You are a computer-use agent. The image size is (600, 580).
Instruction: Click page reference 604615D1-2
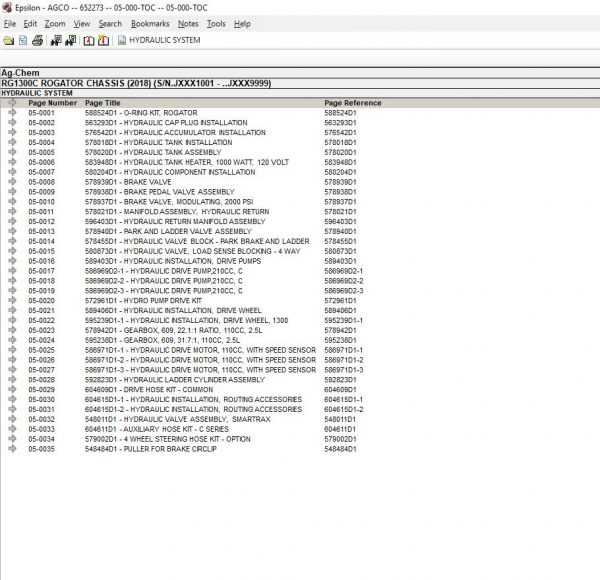344,409
